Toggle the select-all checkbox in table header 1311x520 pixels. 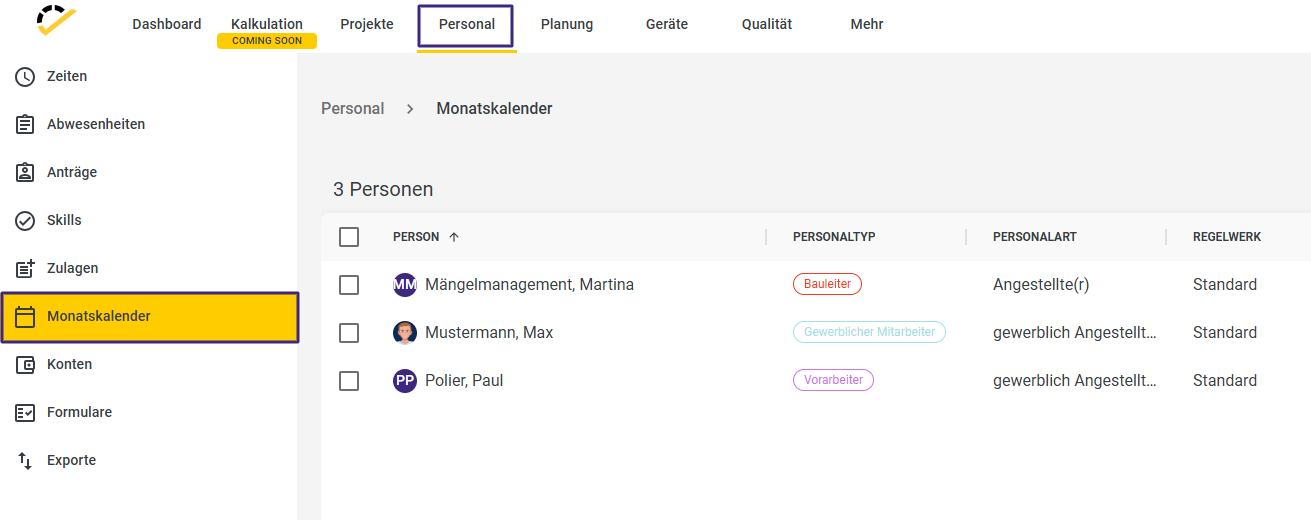tap(349, 237)
